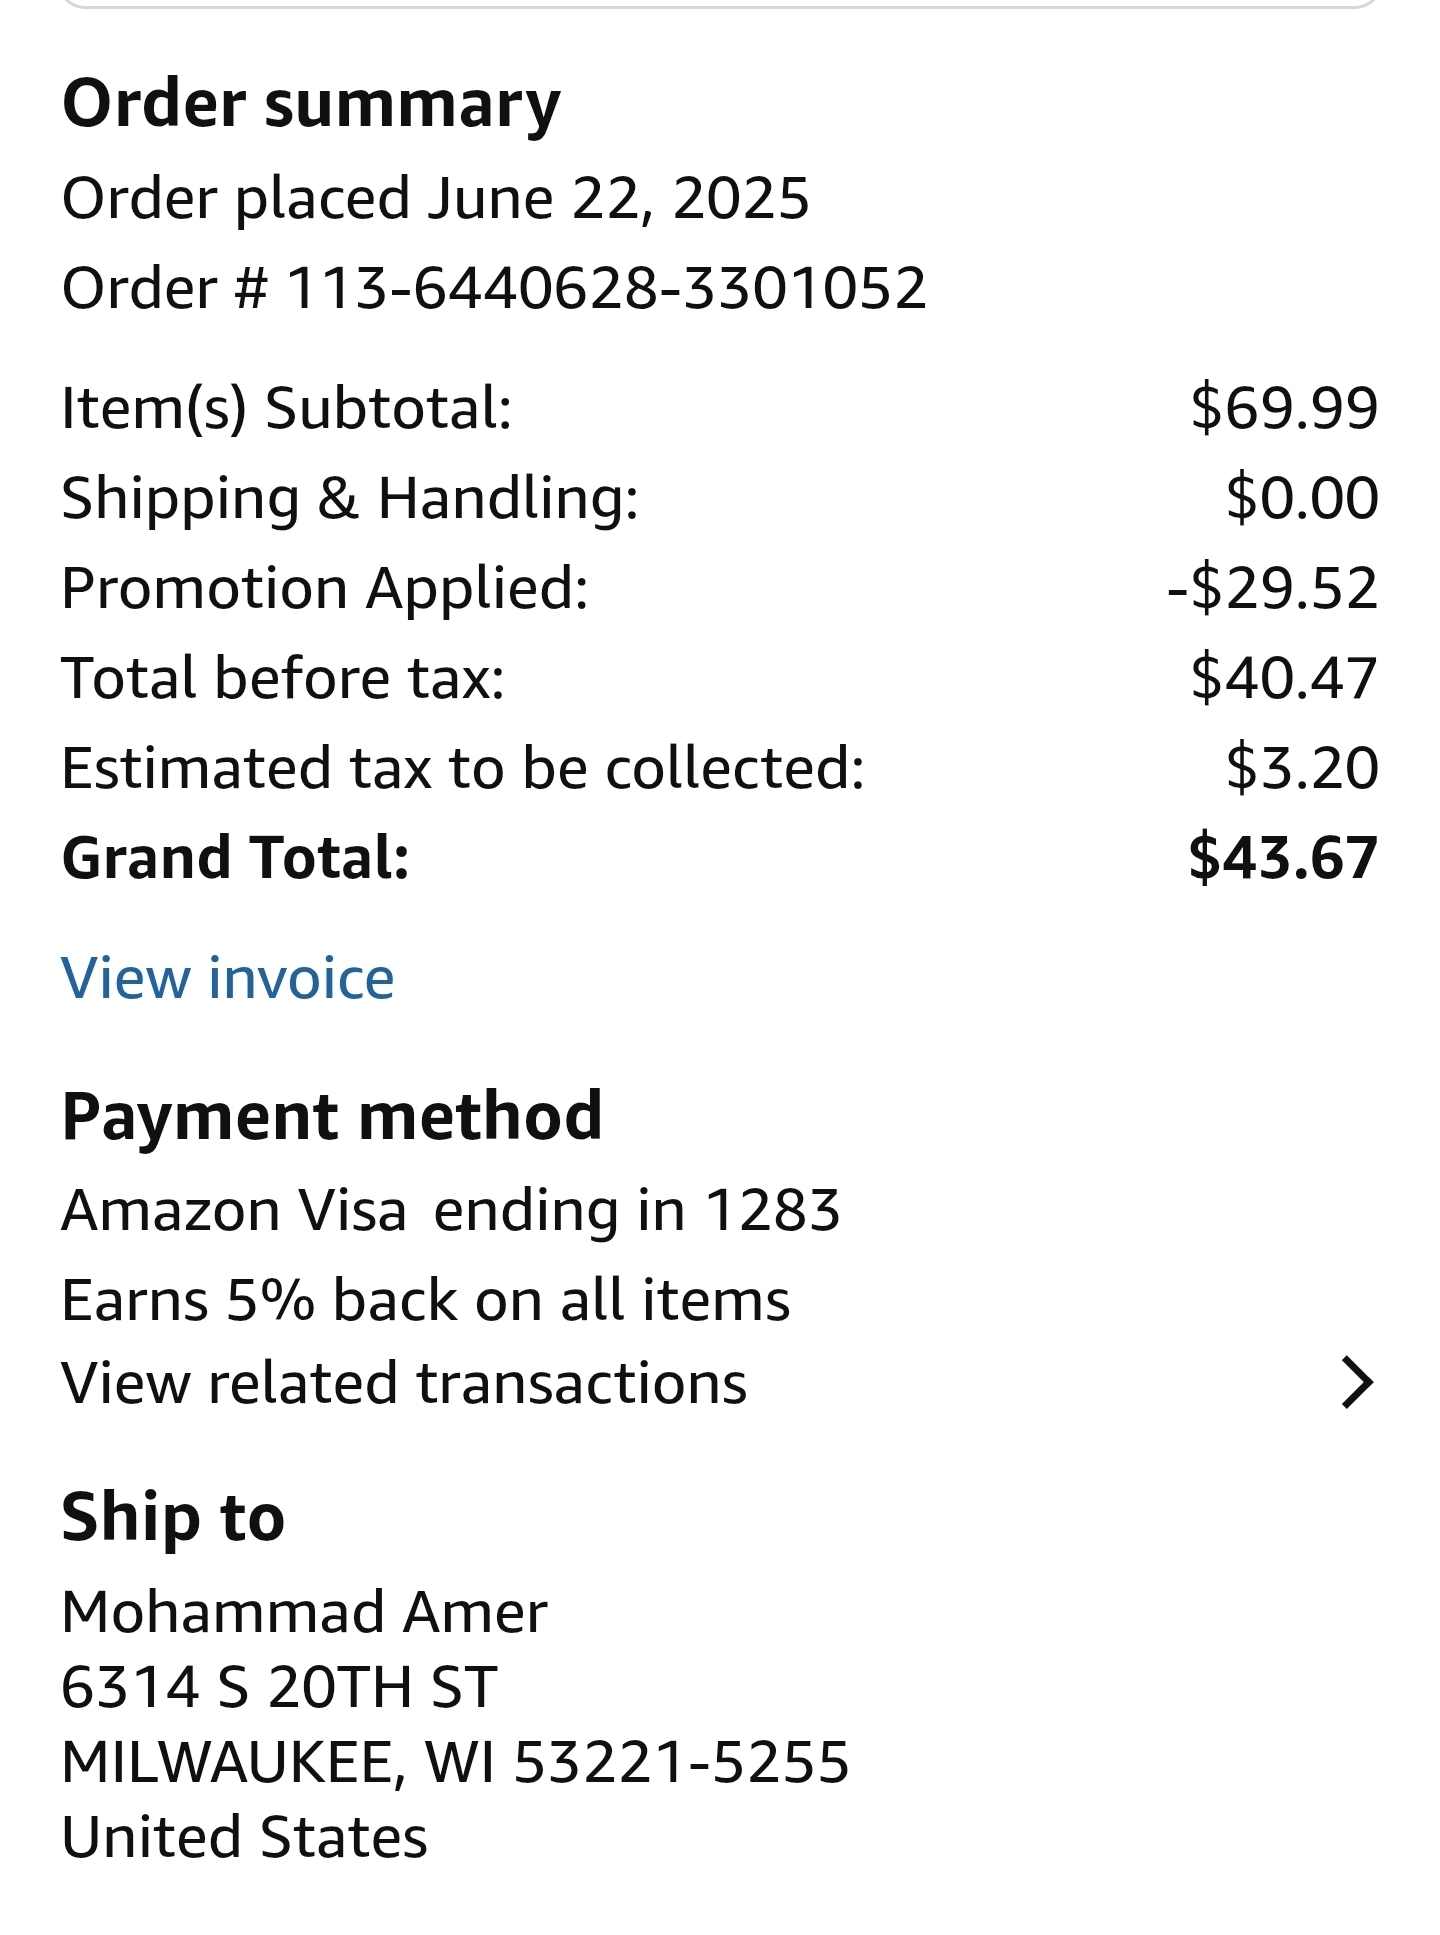Select the Ship to heading

[x=173, y=1517]
